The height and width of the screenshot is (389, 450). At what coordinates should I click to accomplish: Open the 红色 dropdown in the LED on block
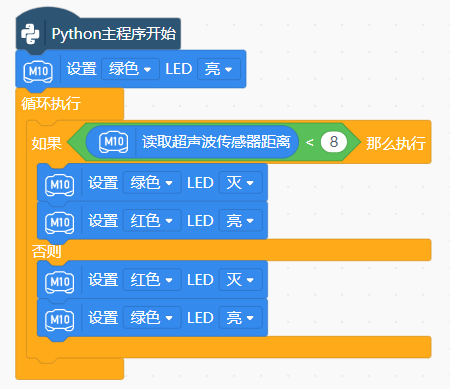click(152, 221)
